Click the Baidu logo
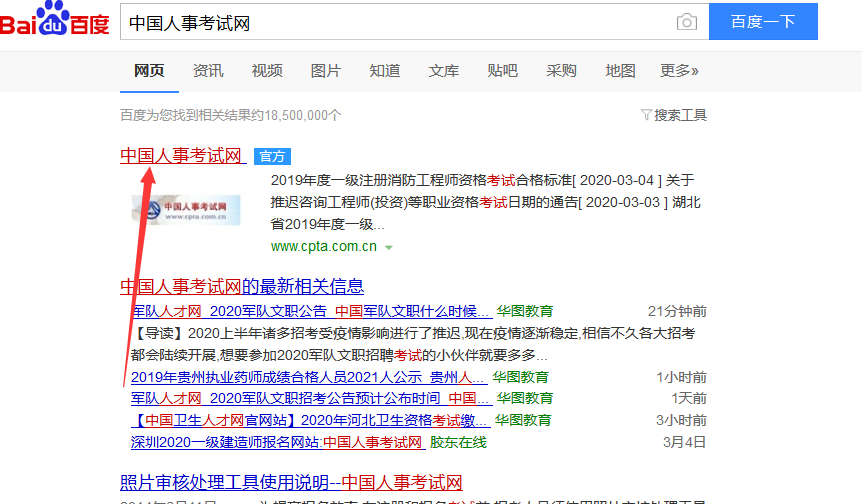Viewport: 862px width, 504px height. [x=54, y=19]
